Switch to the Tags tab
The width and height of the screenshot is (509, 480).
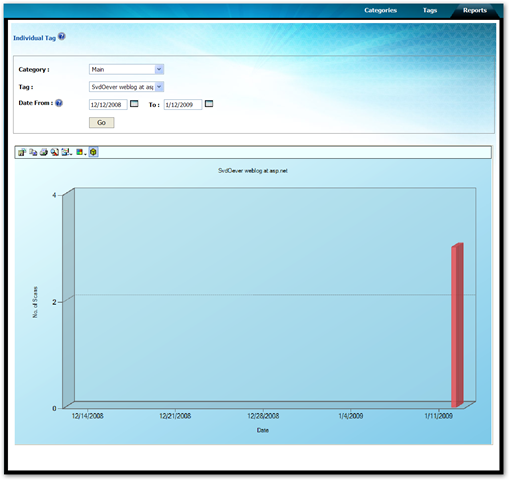[430, 10]
